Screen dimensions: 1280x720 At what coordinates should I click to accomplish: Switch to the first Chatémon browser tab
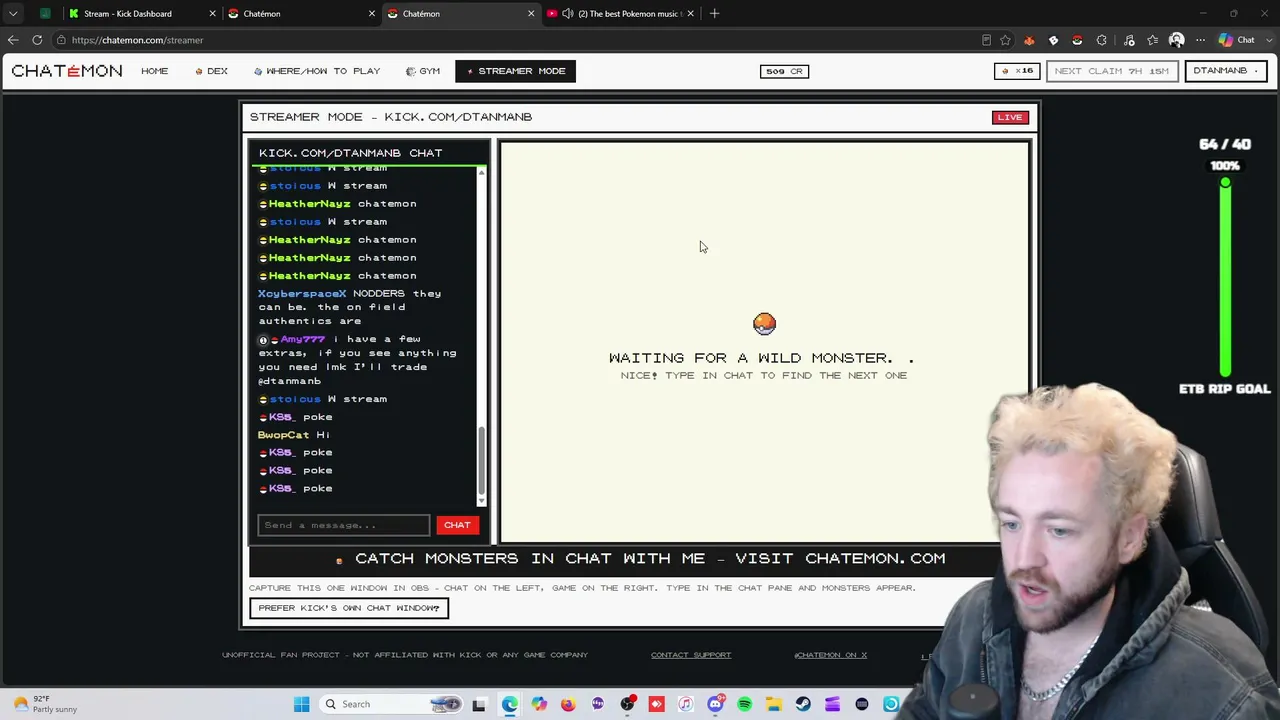tap(300, 13)
